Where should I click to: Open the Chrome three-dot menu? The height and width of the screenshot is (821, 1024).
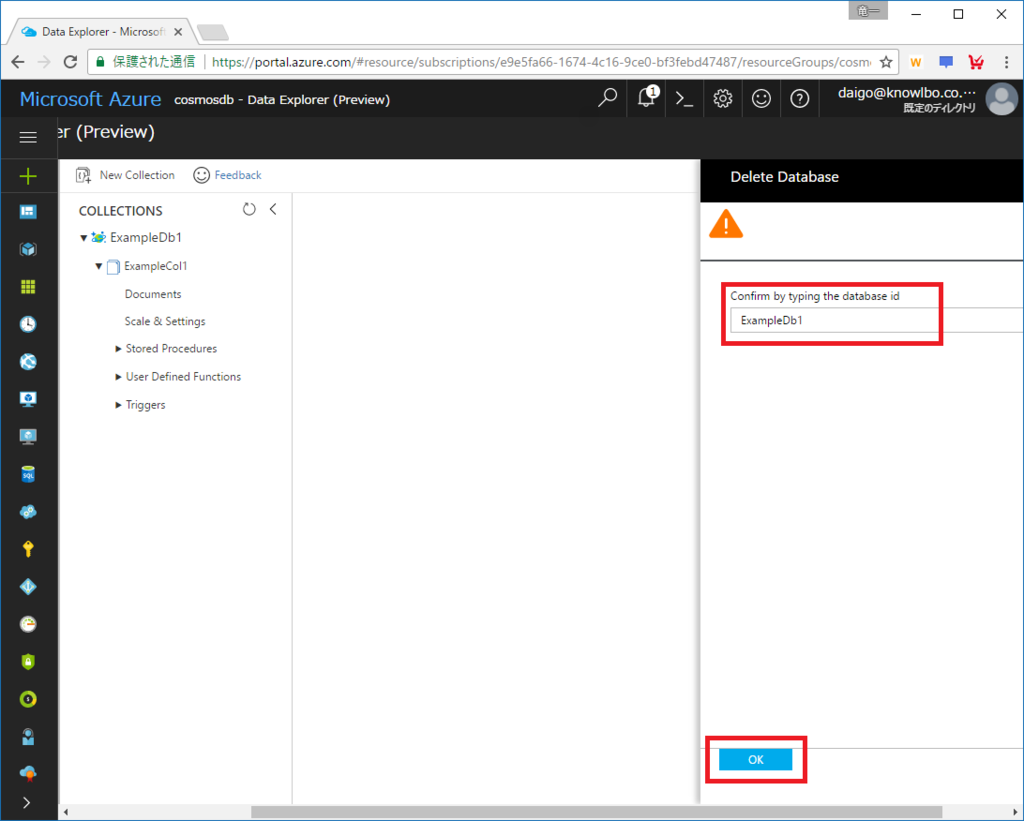[1006, 62]
